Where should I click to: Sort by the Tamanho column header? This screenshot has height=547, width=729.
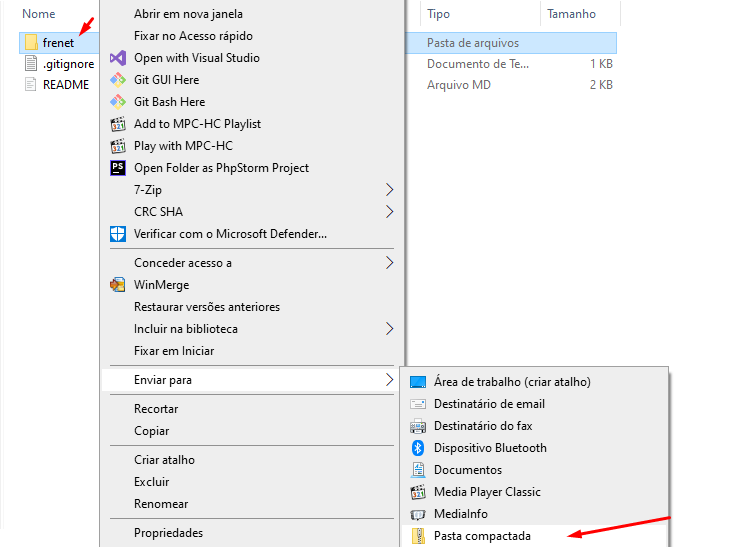(x=571, y=14)
